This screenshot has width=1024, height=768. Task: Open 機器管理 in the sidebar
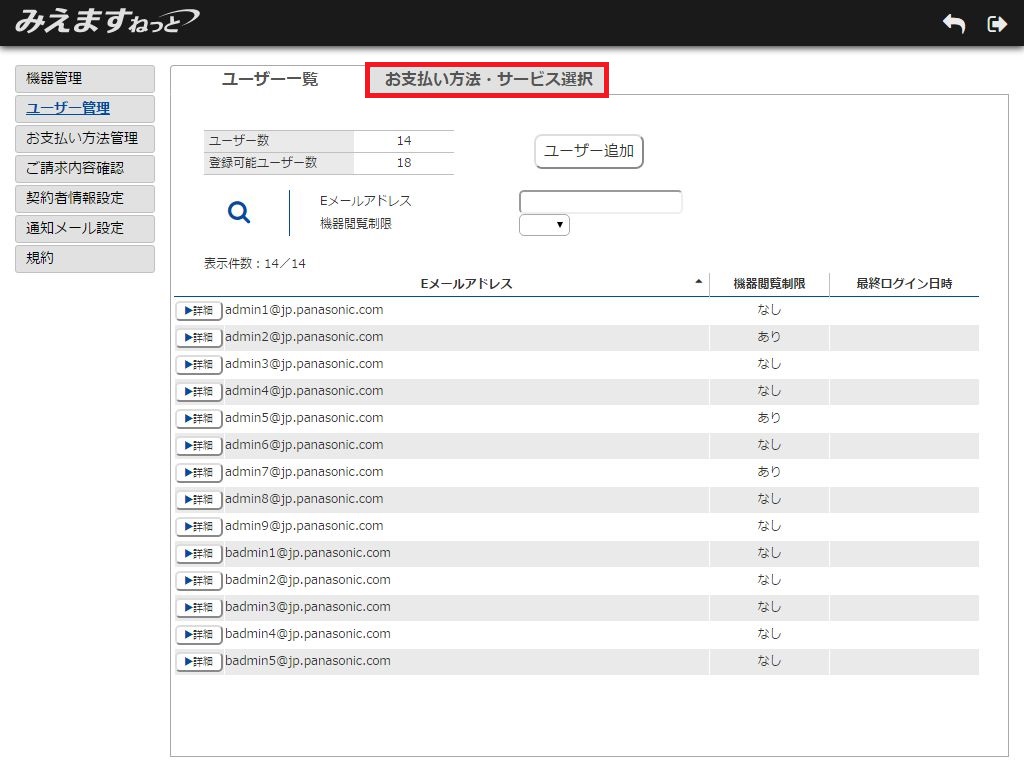point(85,79)
